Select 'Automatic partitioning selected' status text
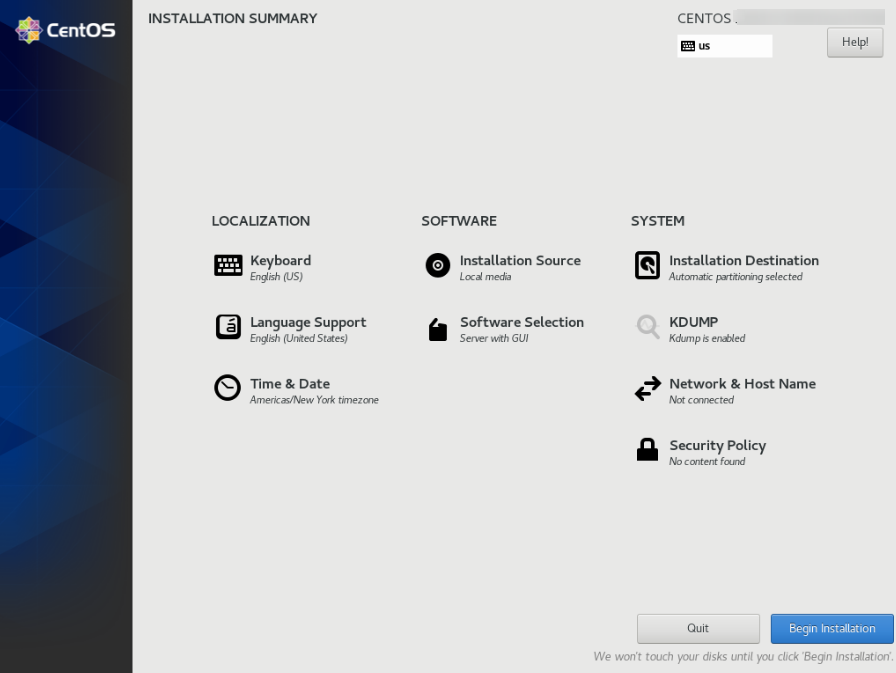Image resolution: width=896 pixels, height=673 pixels. click(735, 277)
